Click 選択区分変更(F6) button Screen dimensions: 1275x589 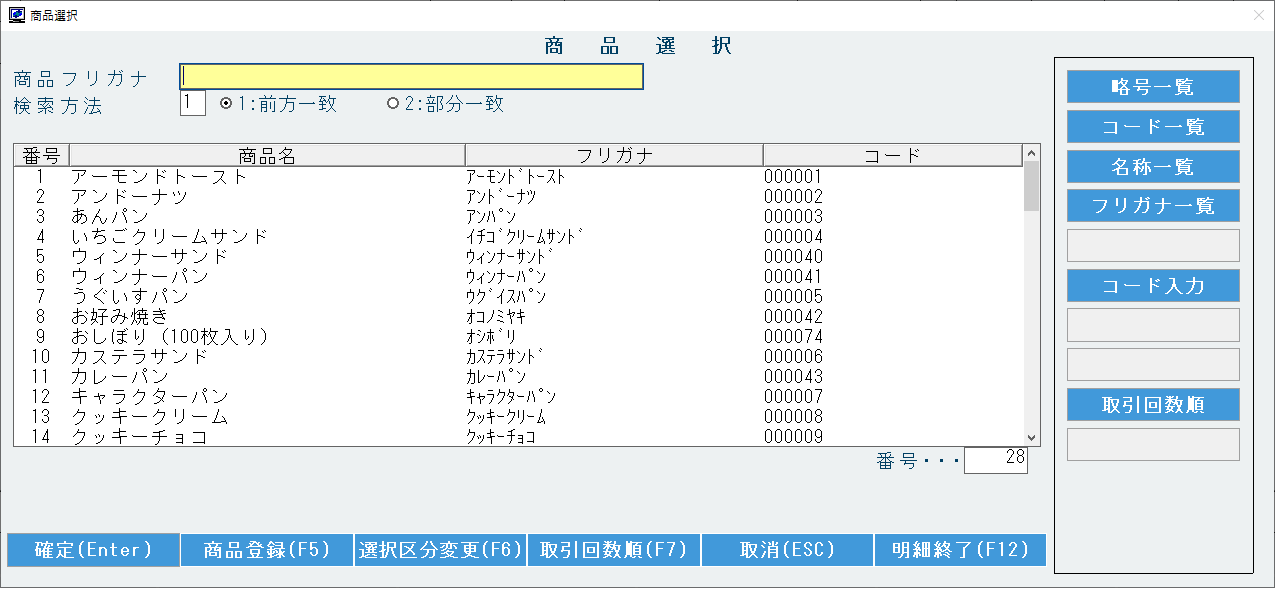[440, 550]
